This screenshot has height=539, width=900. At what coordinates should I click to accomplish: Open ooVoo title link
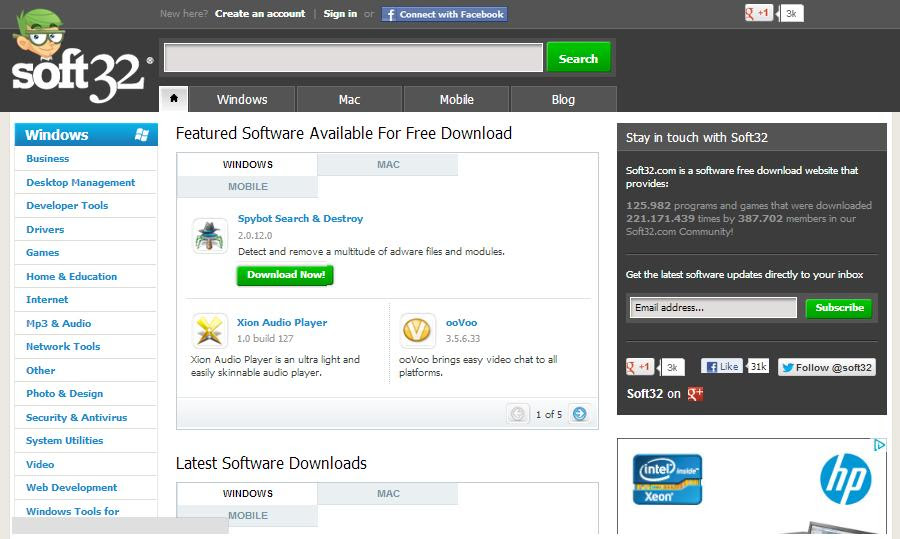click(x=461, y=323)
